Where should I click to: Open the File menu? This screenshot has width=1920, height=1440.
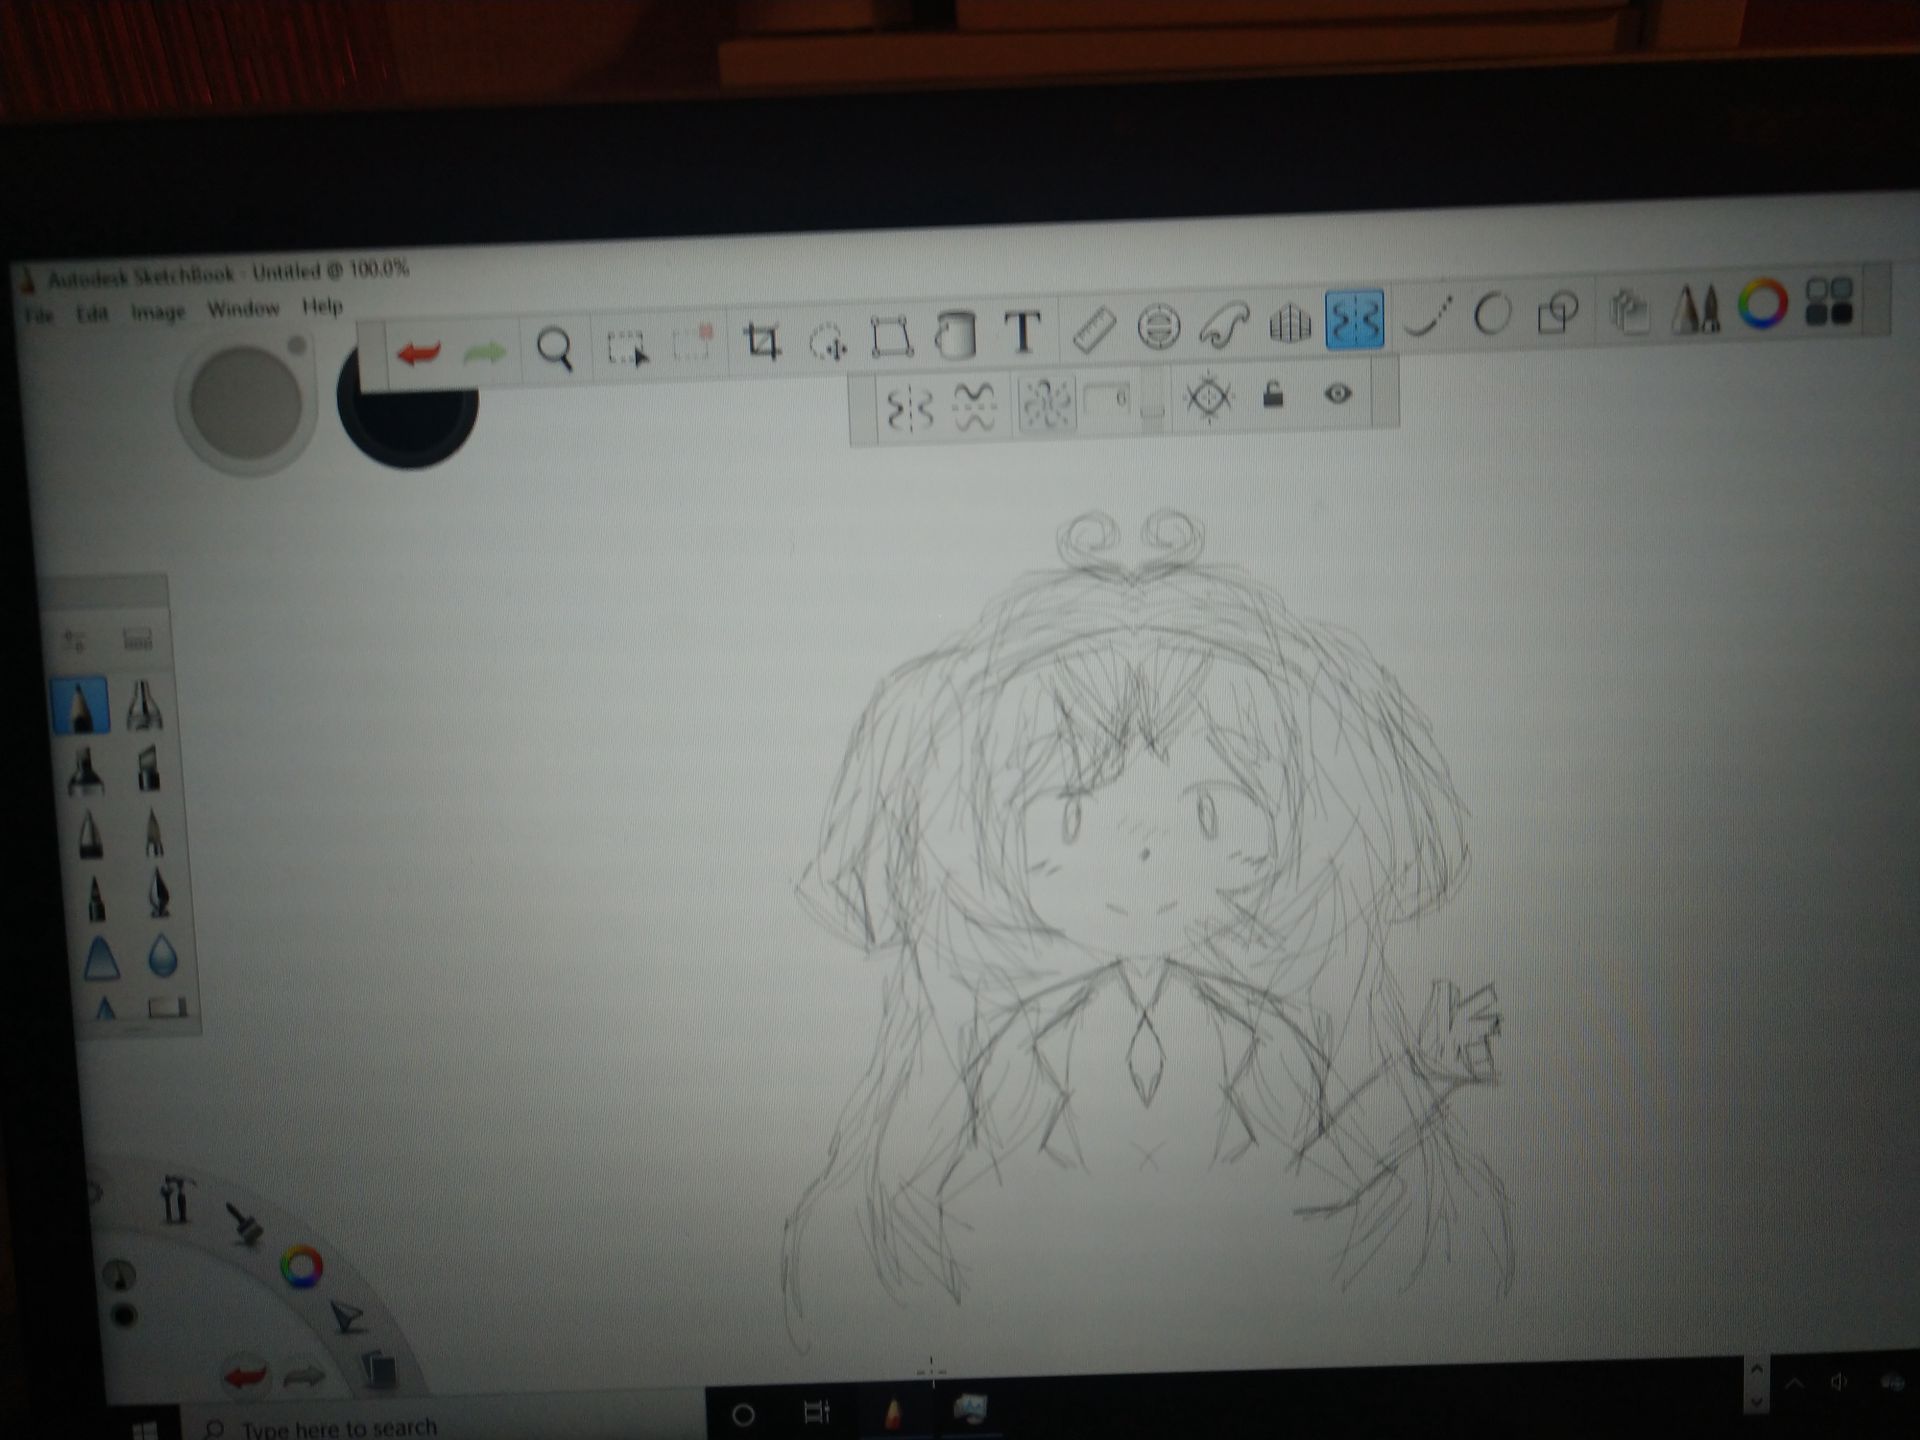click(x=39, y=316)
